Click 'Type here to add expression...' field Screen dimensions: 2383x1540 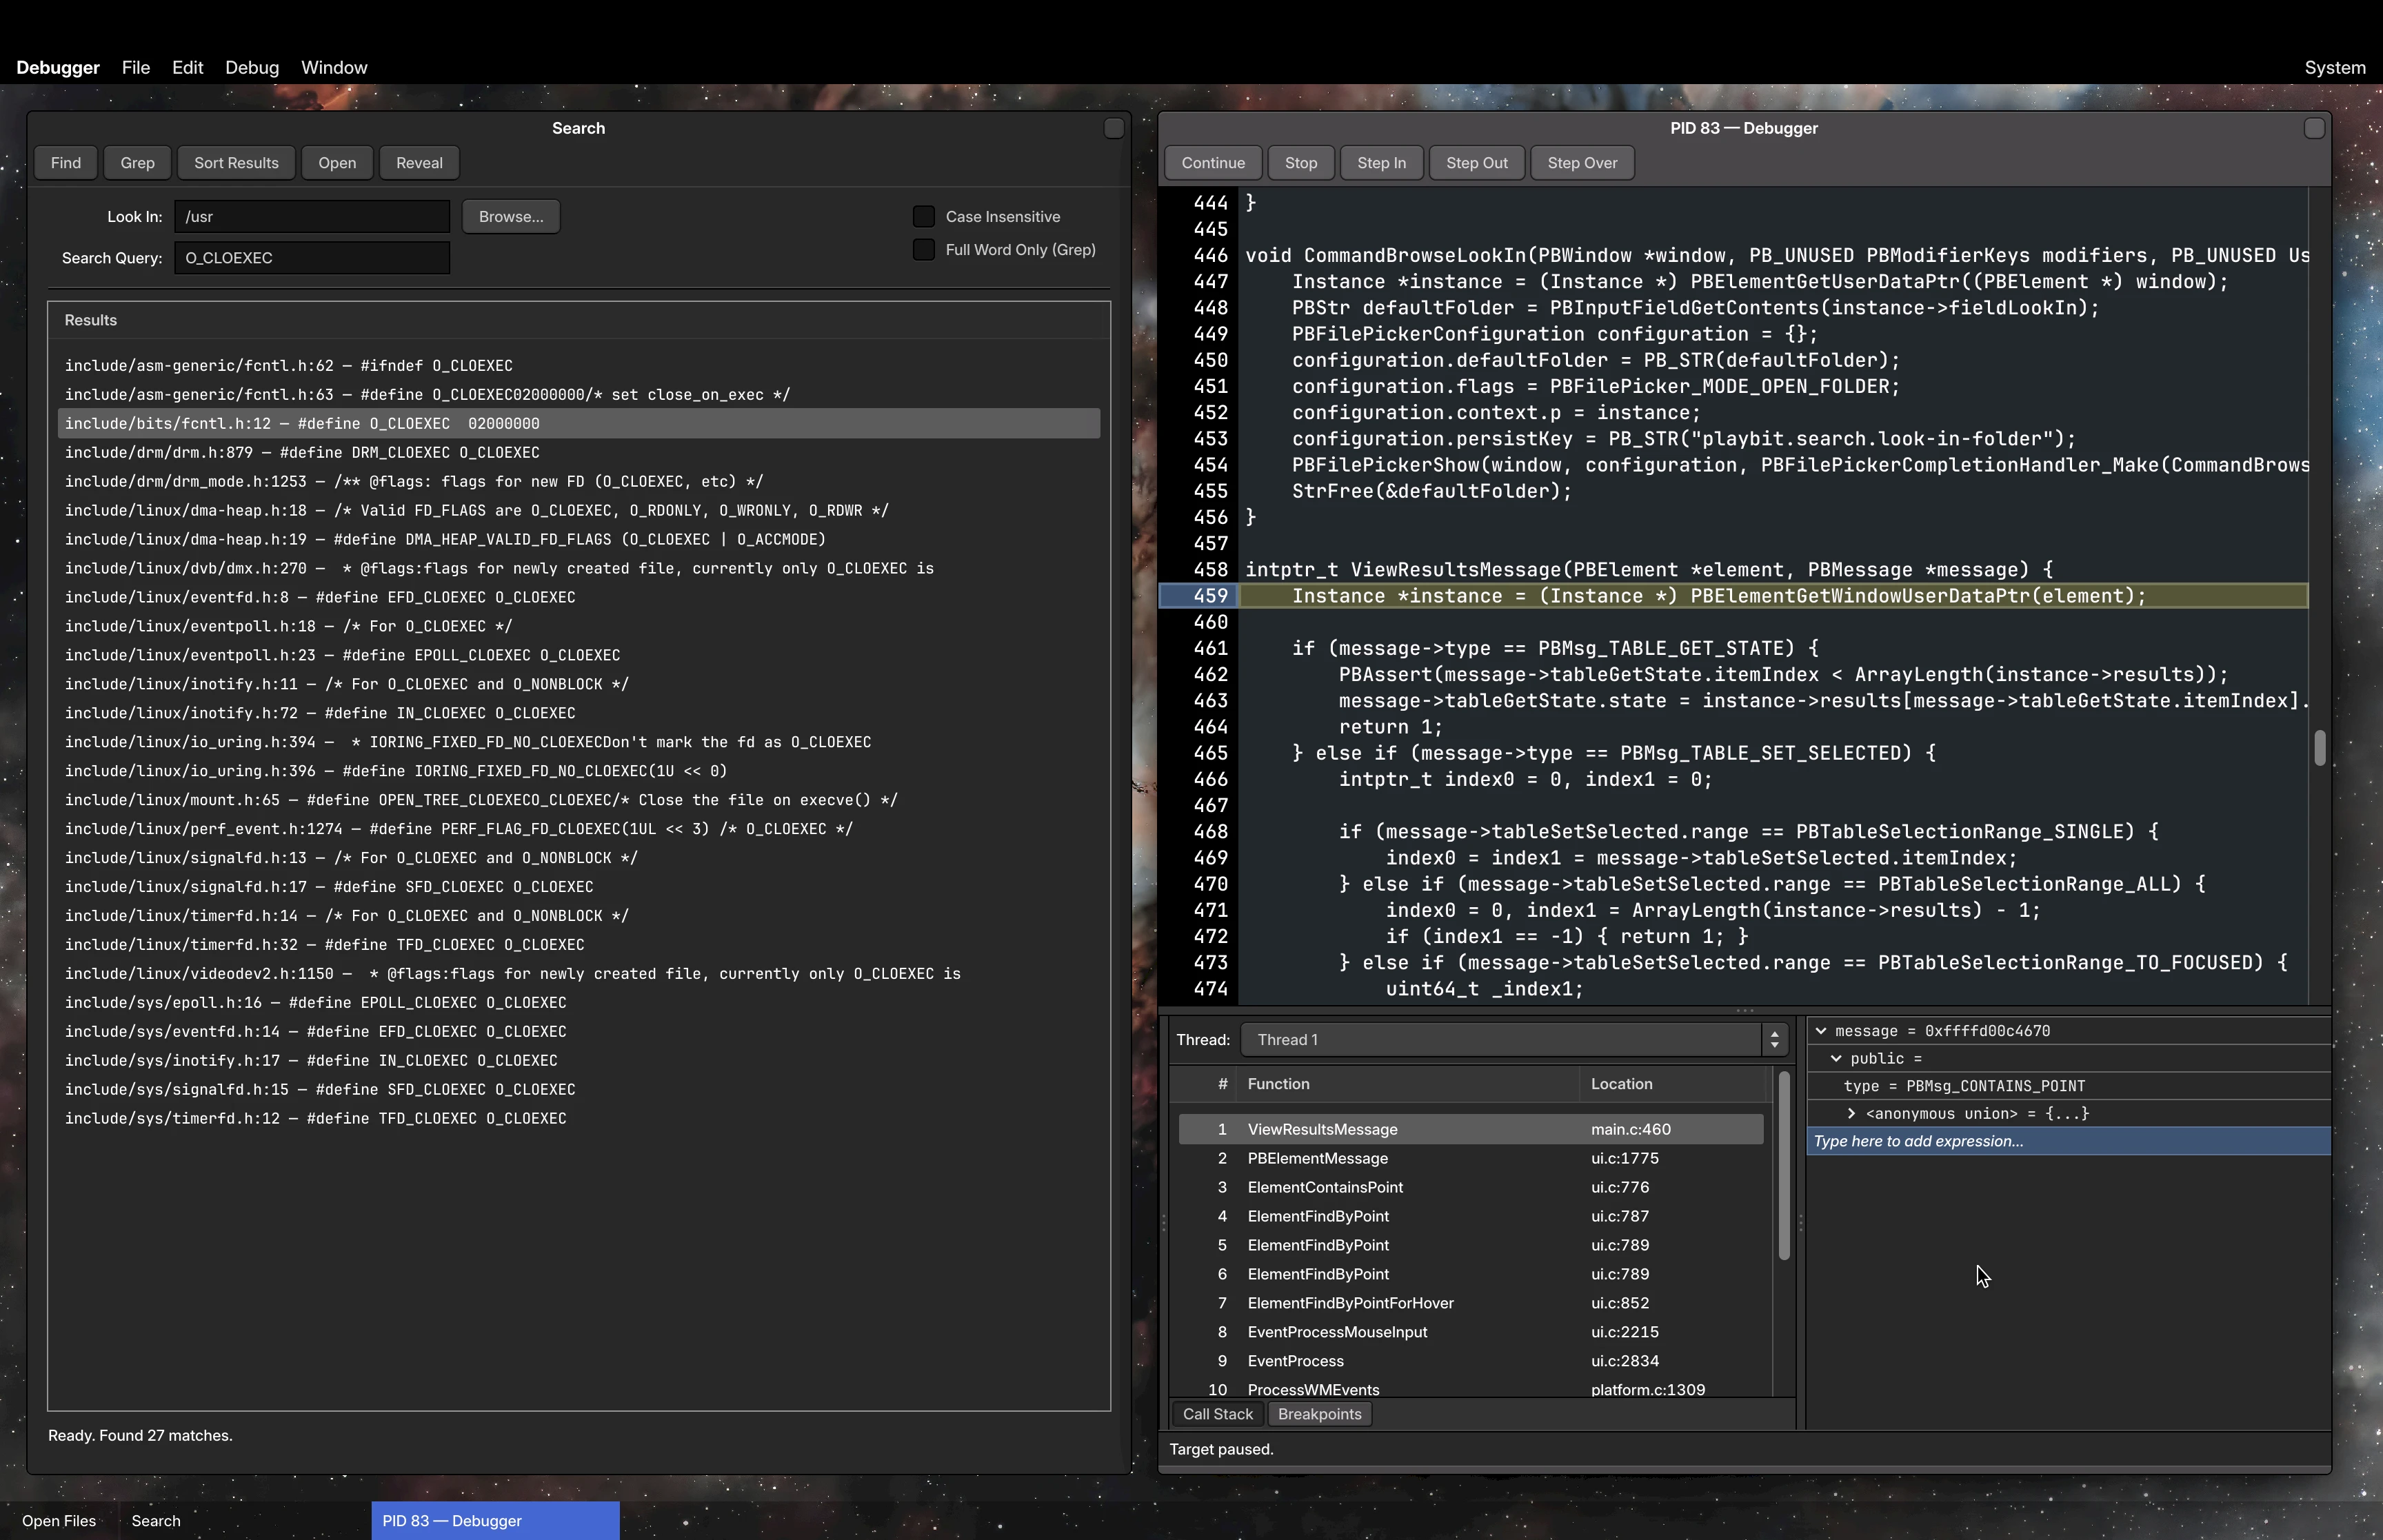2069,1142
